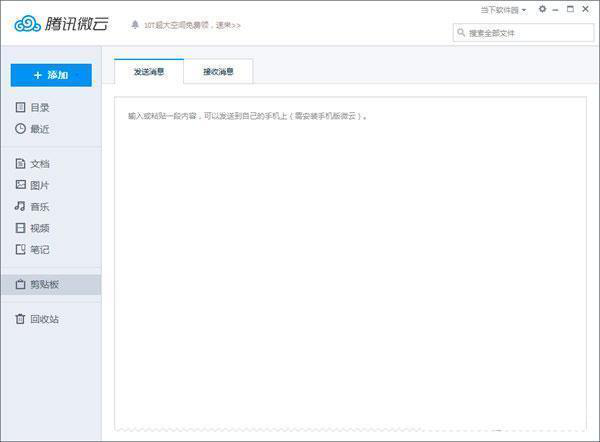Image resolution: width=600 pixels, height=442 pixels.
Task: Open the settings gear icon
Action: click(x=542, y=9)
